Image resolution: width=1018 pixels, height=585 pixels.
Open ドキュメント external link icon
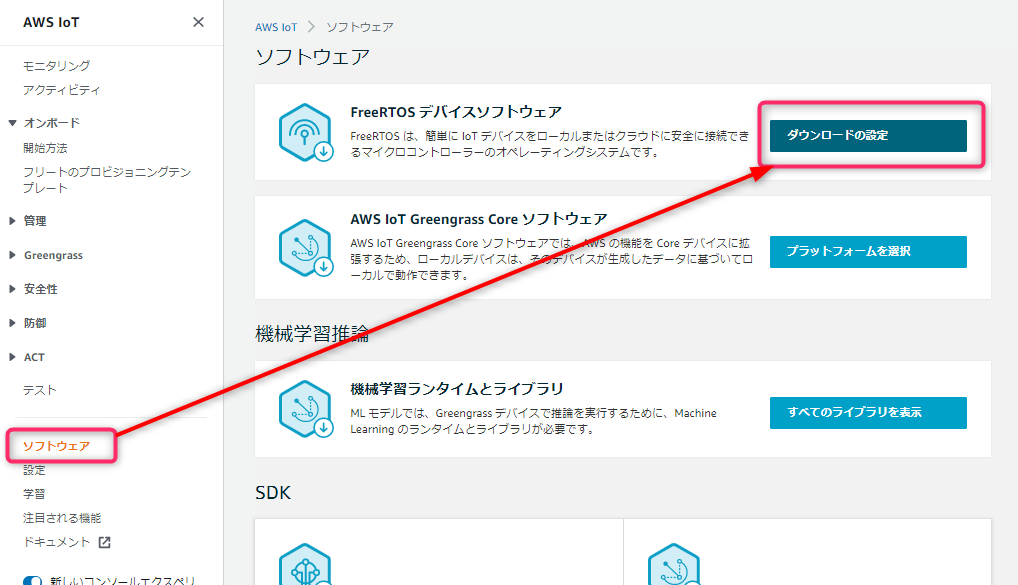105,542
